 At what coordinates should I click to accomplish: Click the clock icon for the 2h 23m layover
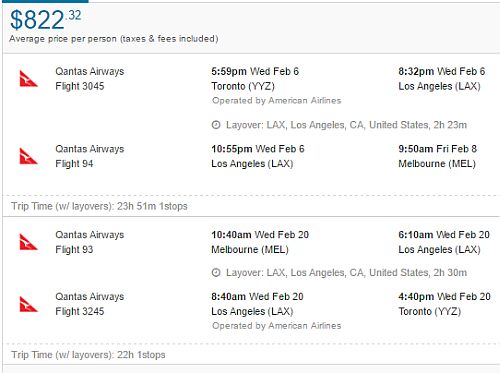(x=216, y=125)
